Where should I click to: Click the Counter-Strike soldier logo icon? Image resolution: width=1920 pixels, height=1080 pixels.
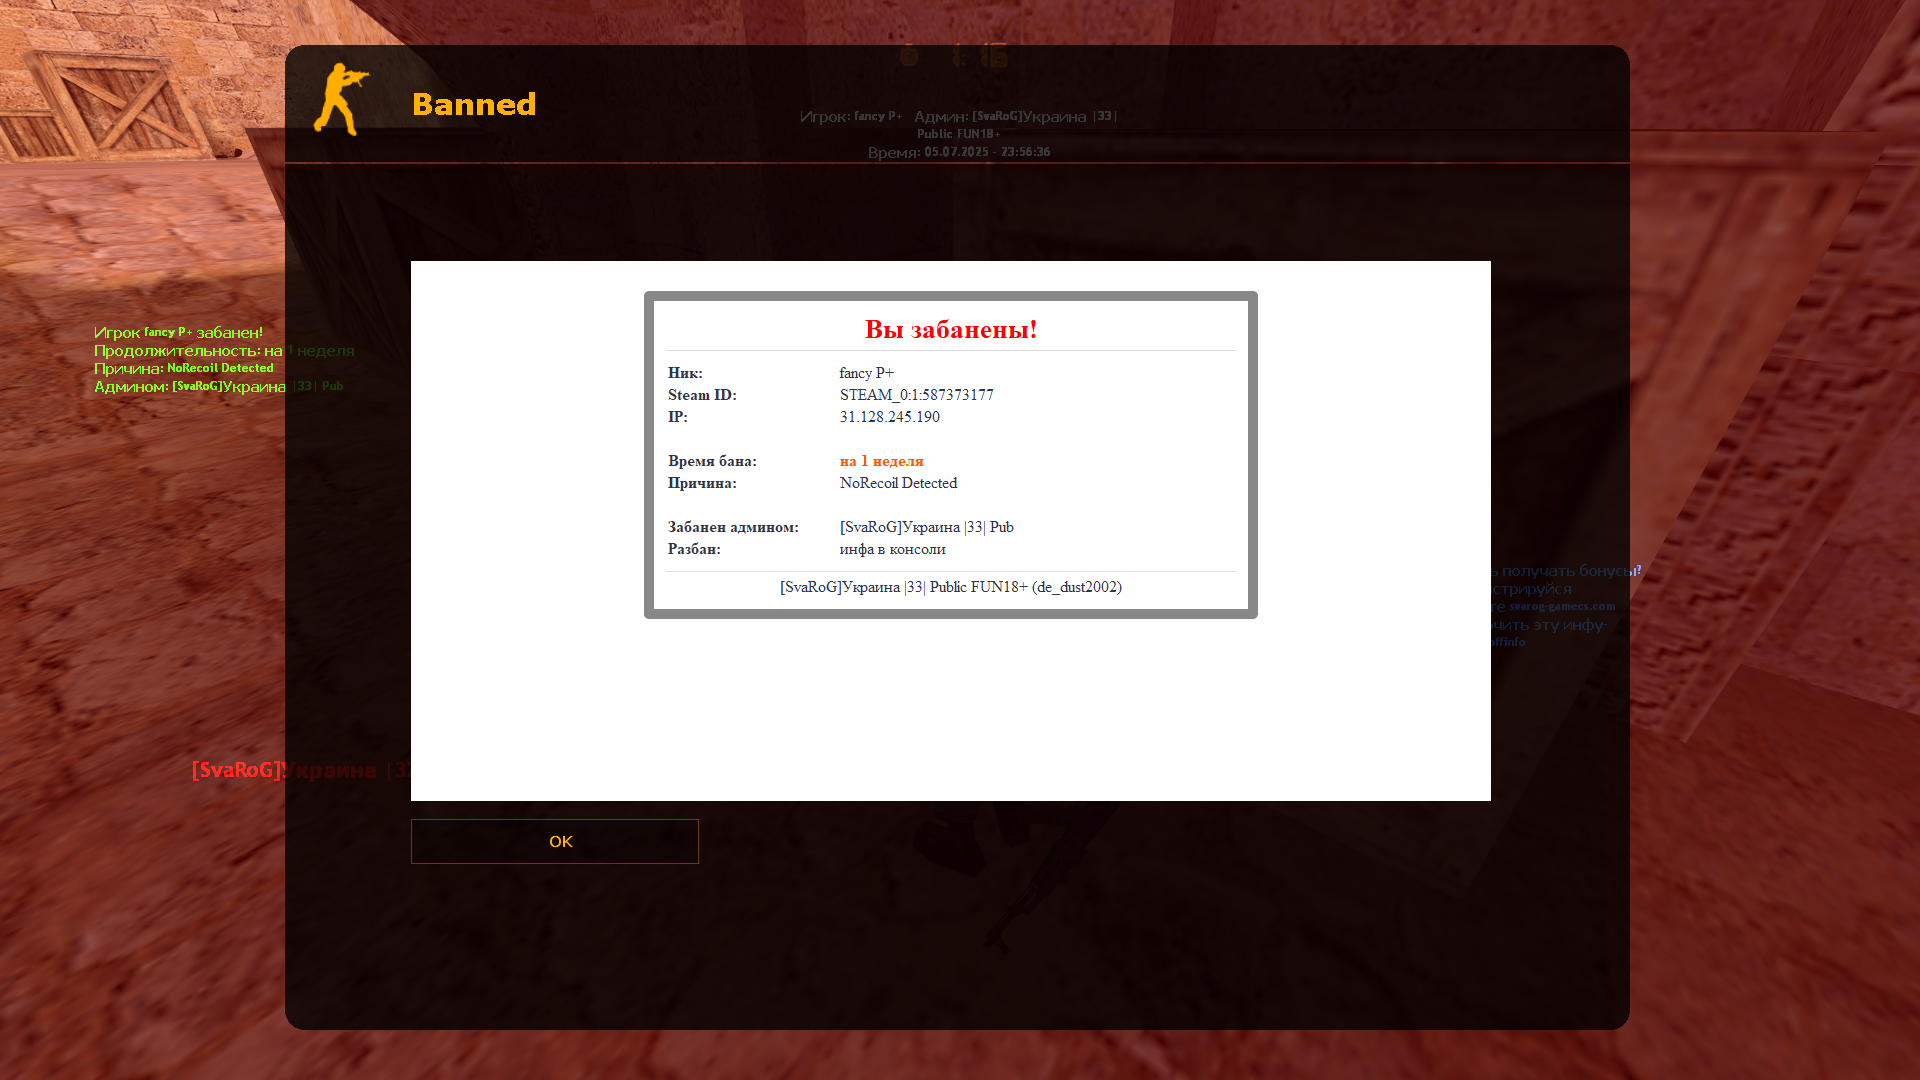tap(341, 99)
